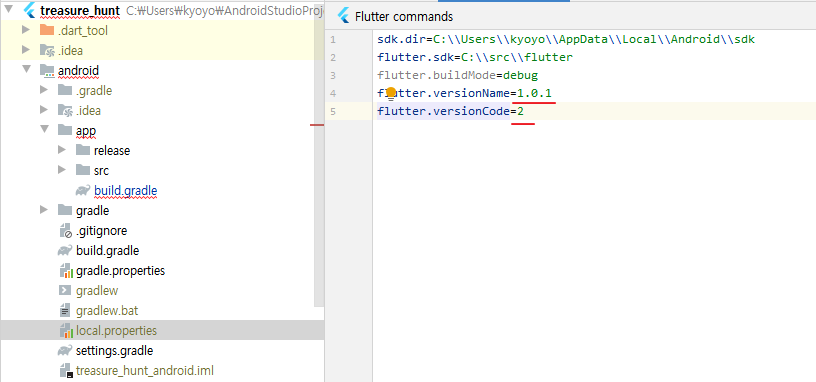Image resolution: width=816 pixels, height=382 pixels.
Task: Expand the top-level .idea folder arrow
Action: pos(26,50)
